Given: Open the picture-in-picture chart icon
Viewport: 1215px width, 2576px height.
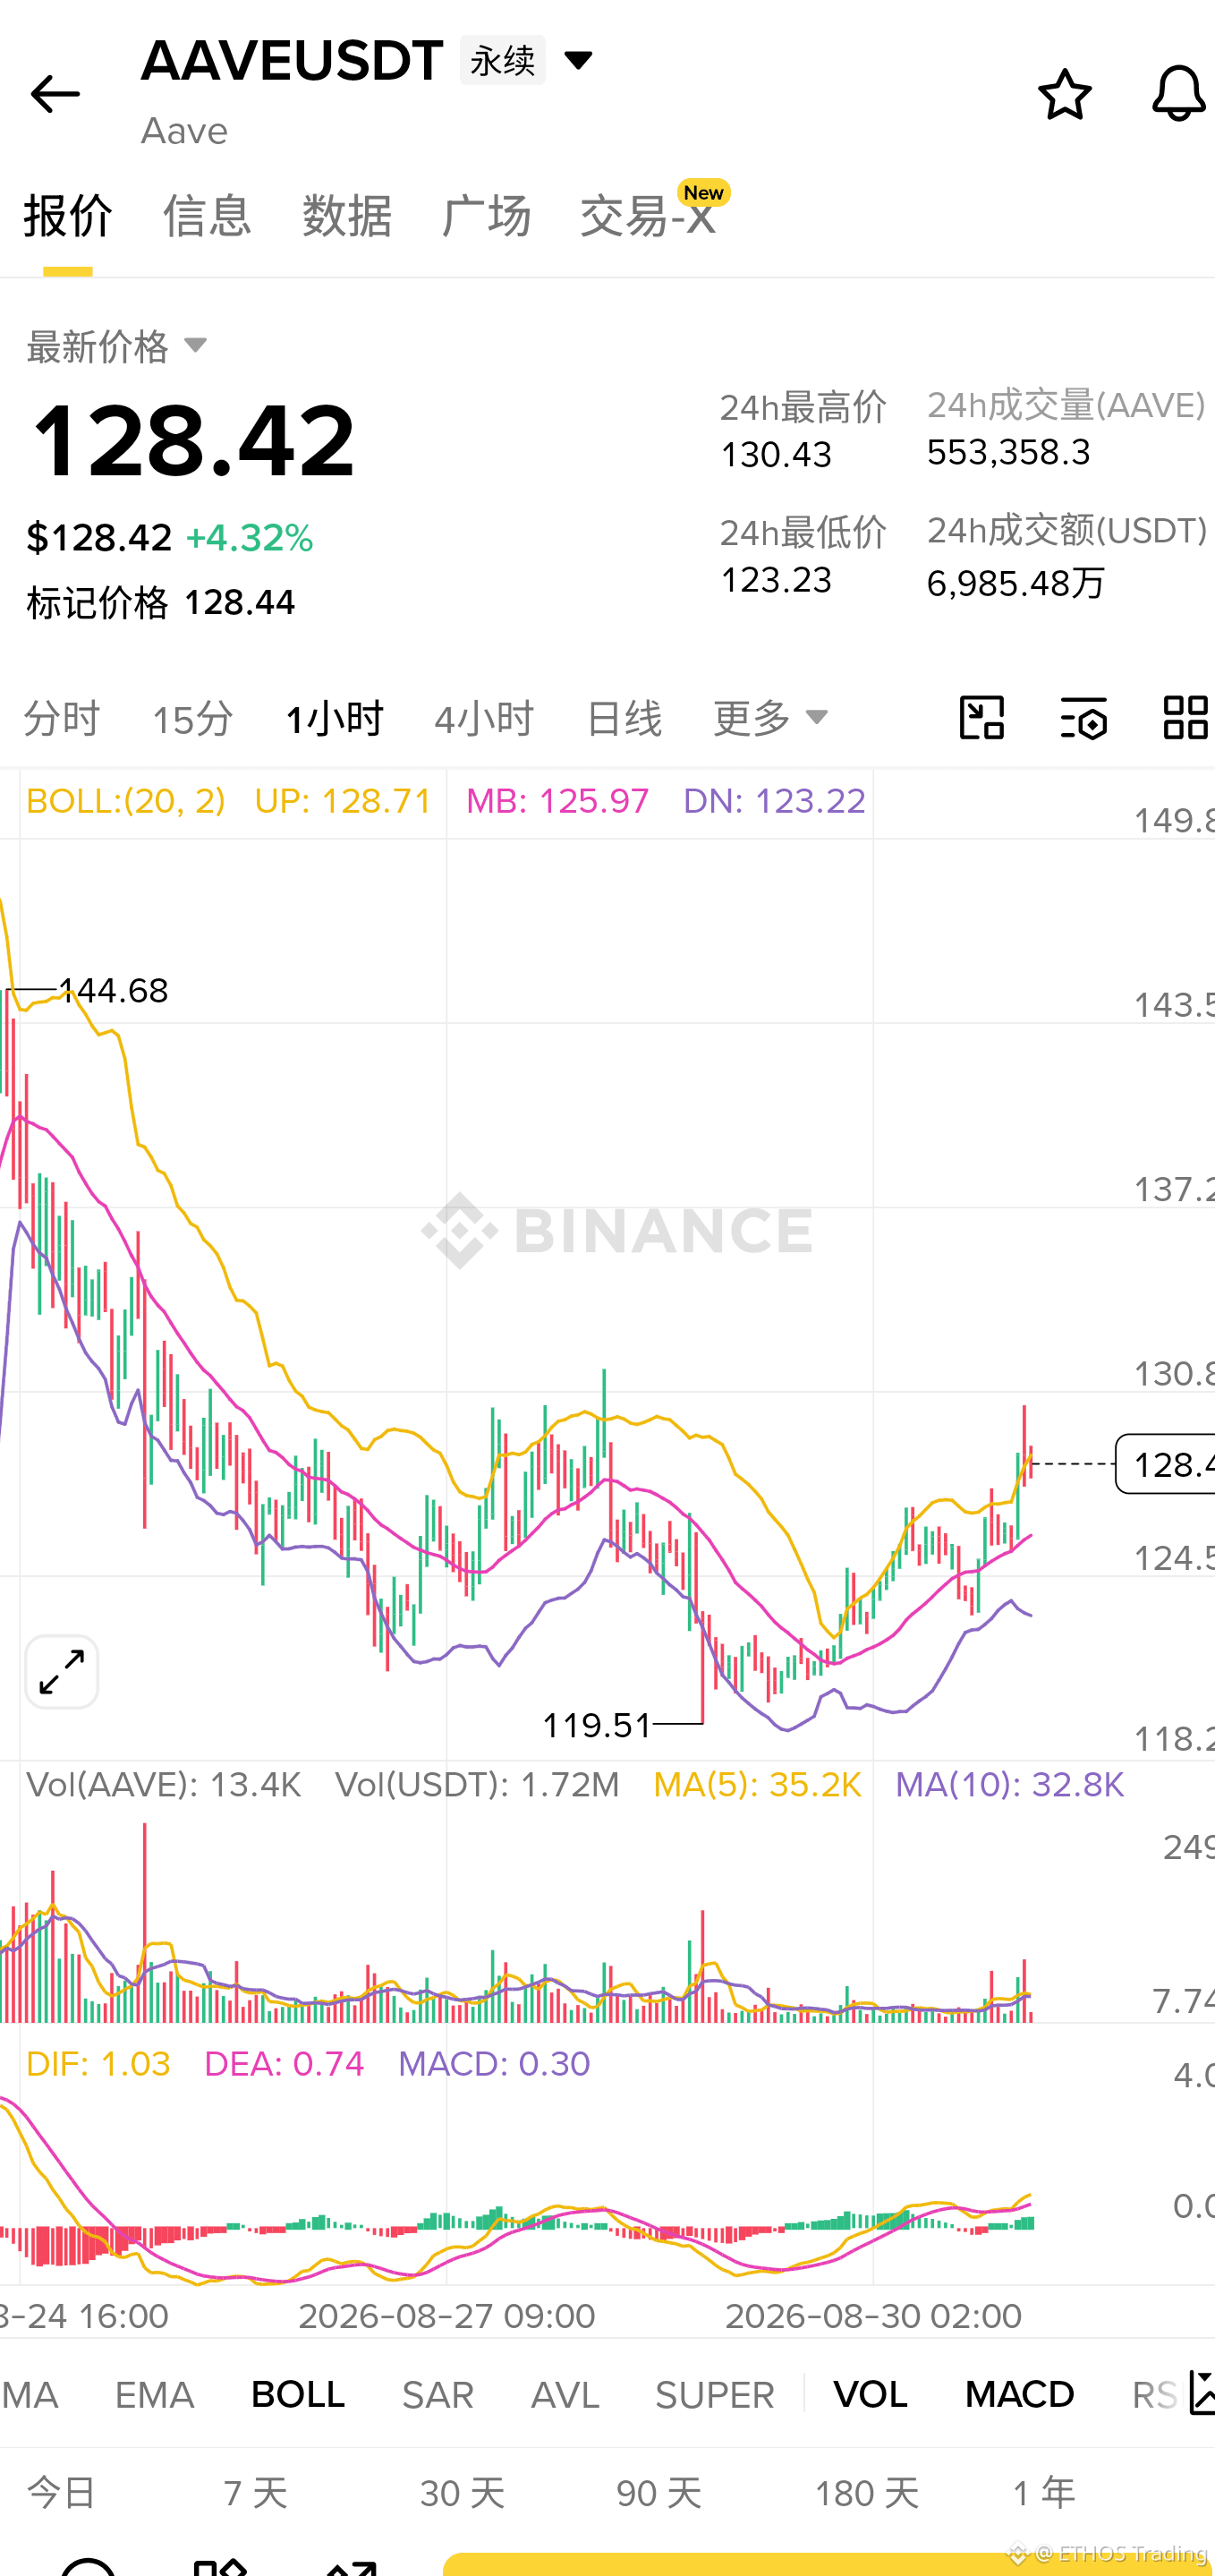Looking at the screenshot, I should (982, 718).
